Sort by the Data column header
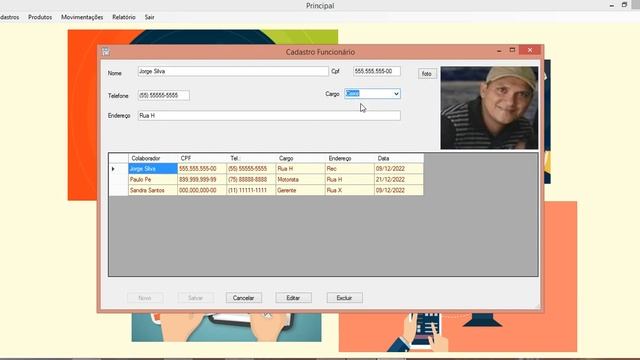 coord(399,158)
